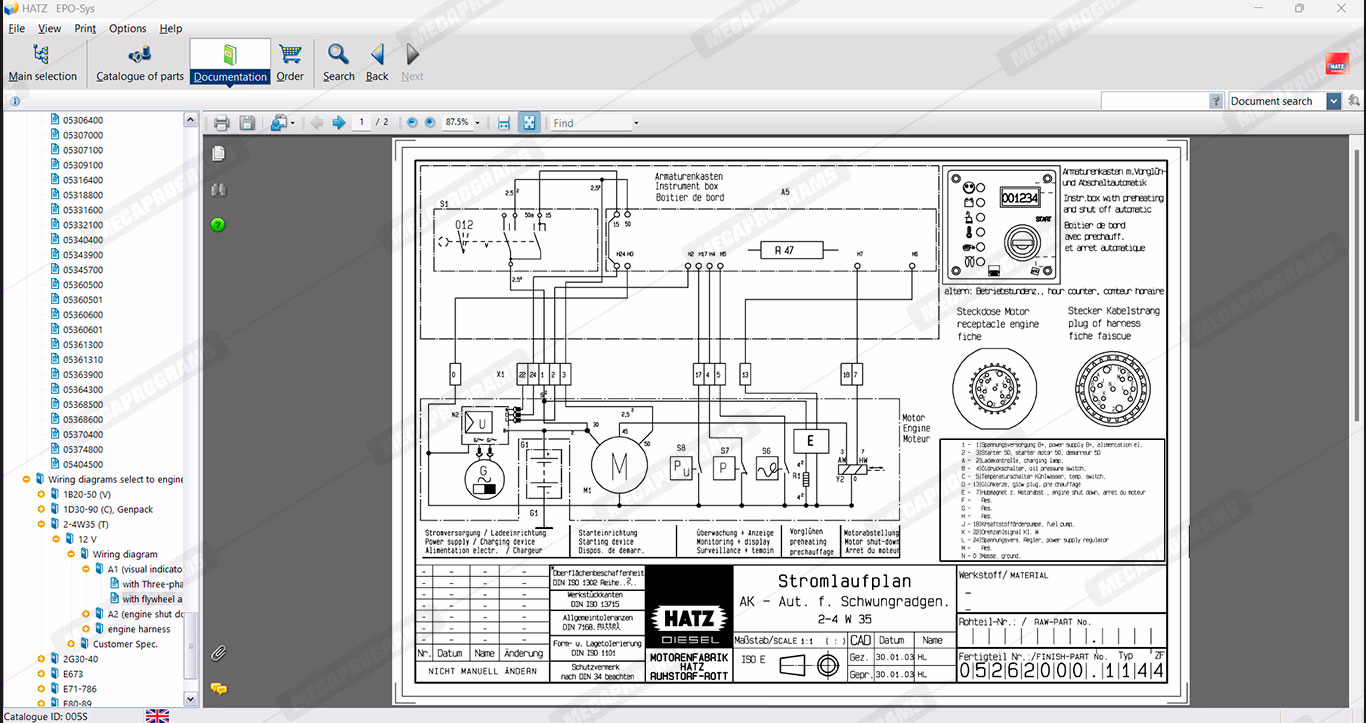
Task: Switch language via UK flag
Action: click(157, 715)
